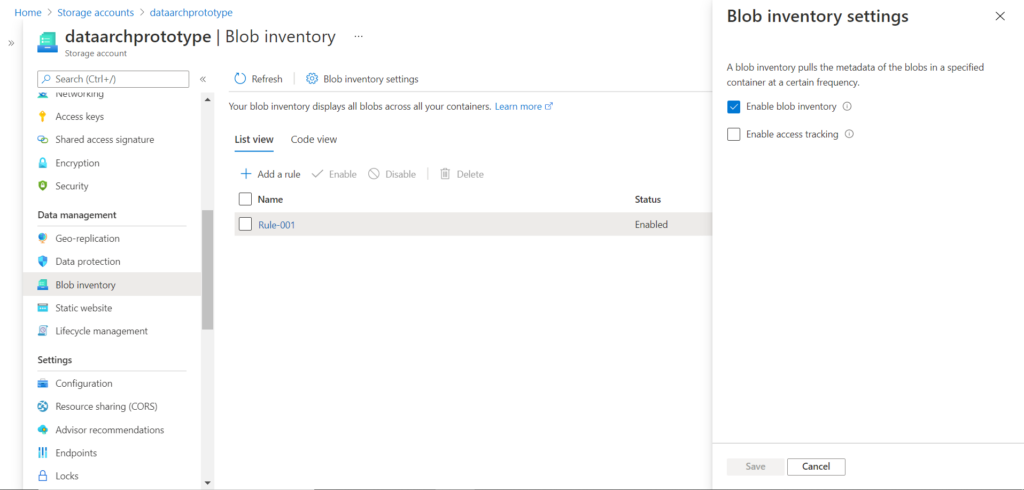Select the Rule-001 row checkbox

tap(246, 224)
